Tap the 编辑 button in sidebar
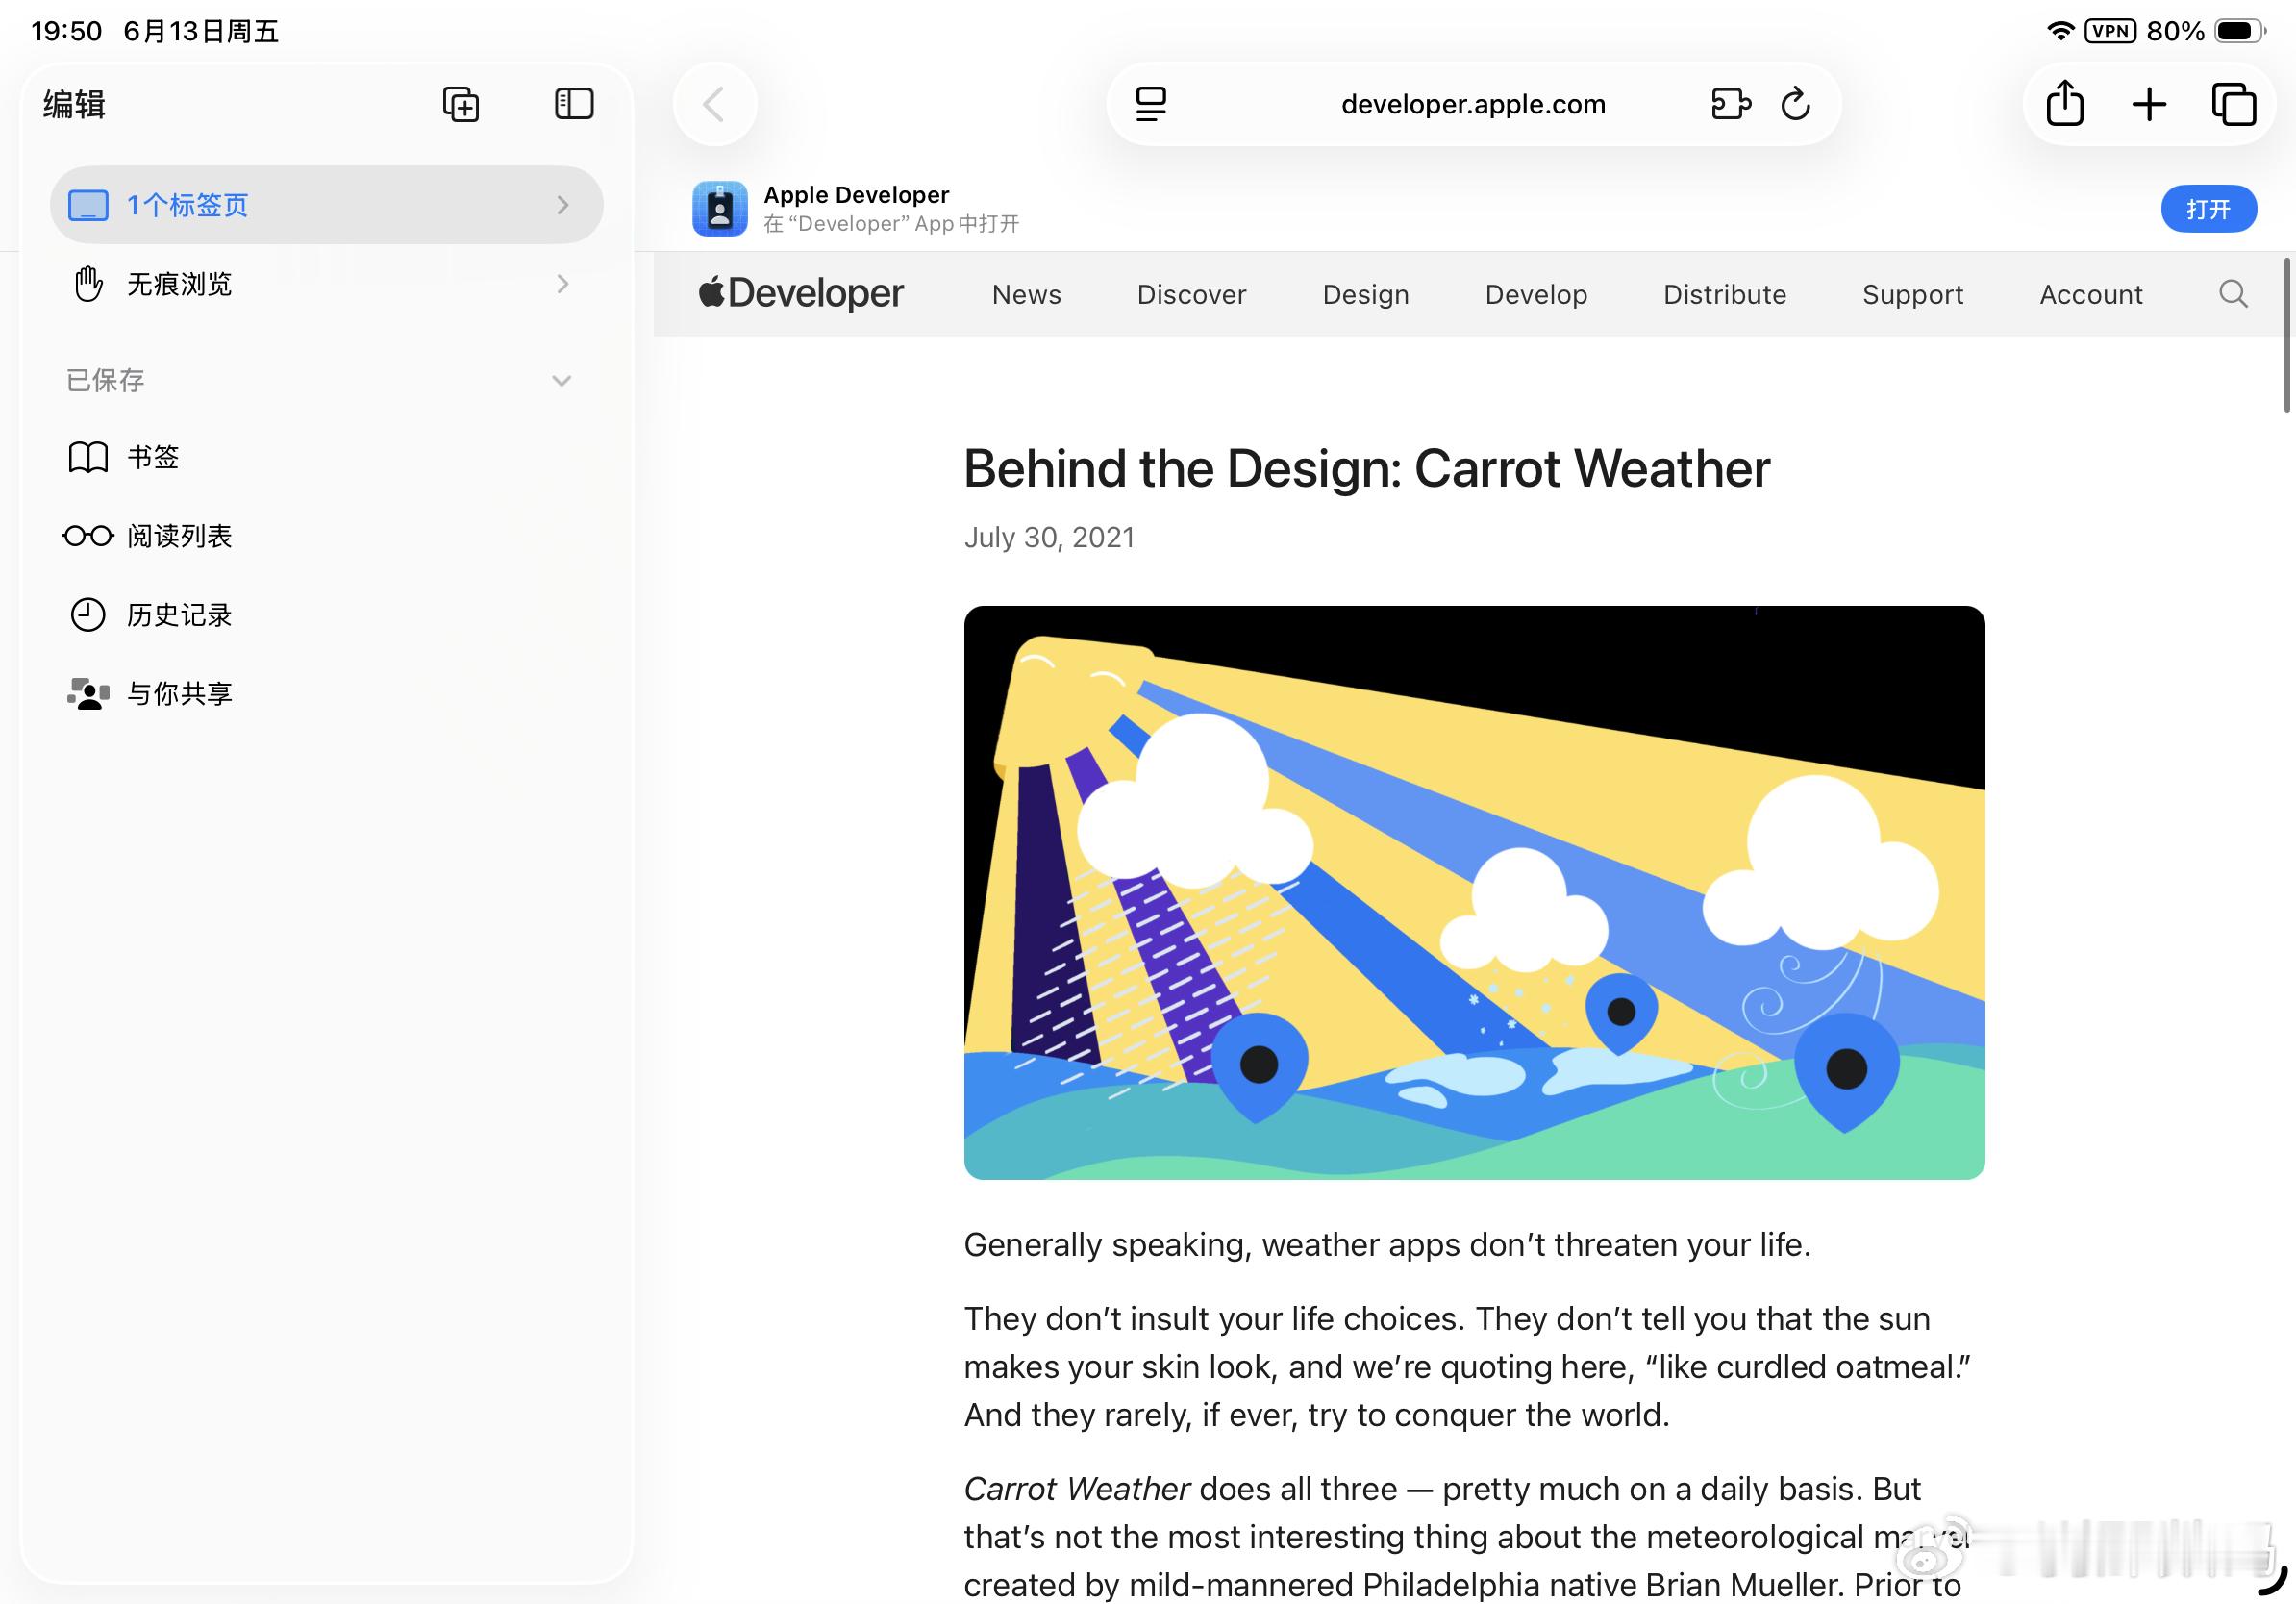Screen dimensions: 2296x1604 point(75,104)
